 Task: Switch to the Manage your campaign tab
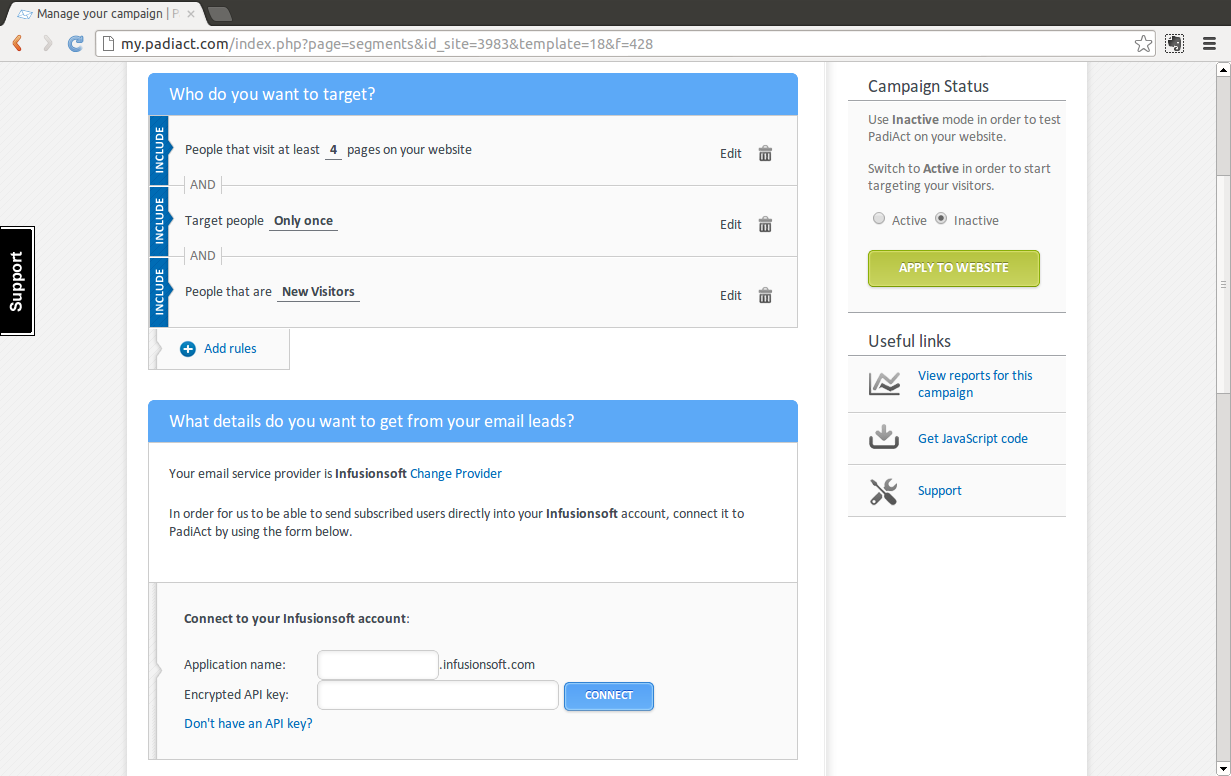(x=105, y=14)
